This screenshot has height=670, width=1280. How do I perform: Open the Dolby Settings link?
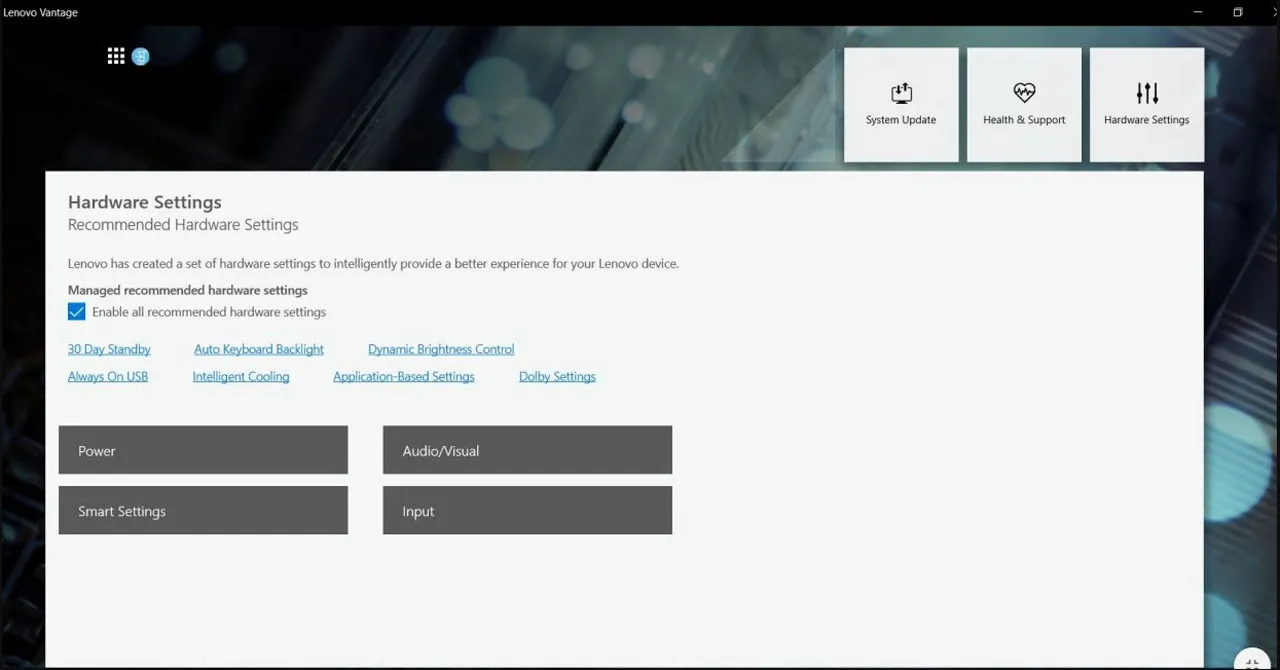(x=557, y=377)
